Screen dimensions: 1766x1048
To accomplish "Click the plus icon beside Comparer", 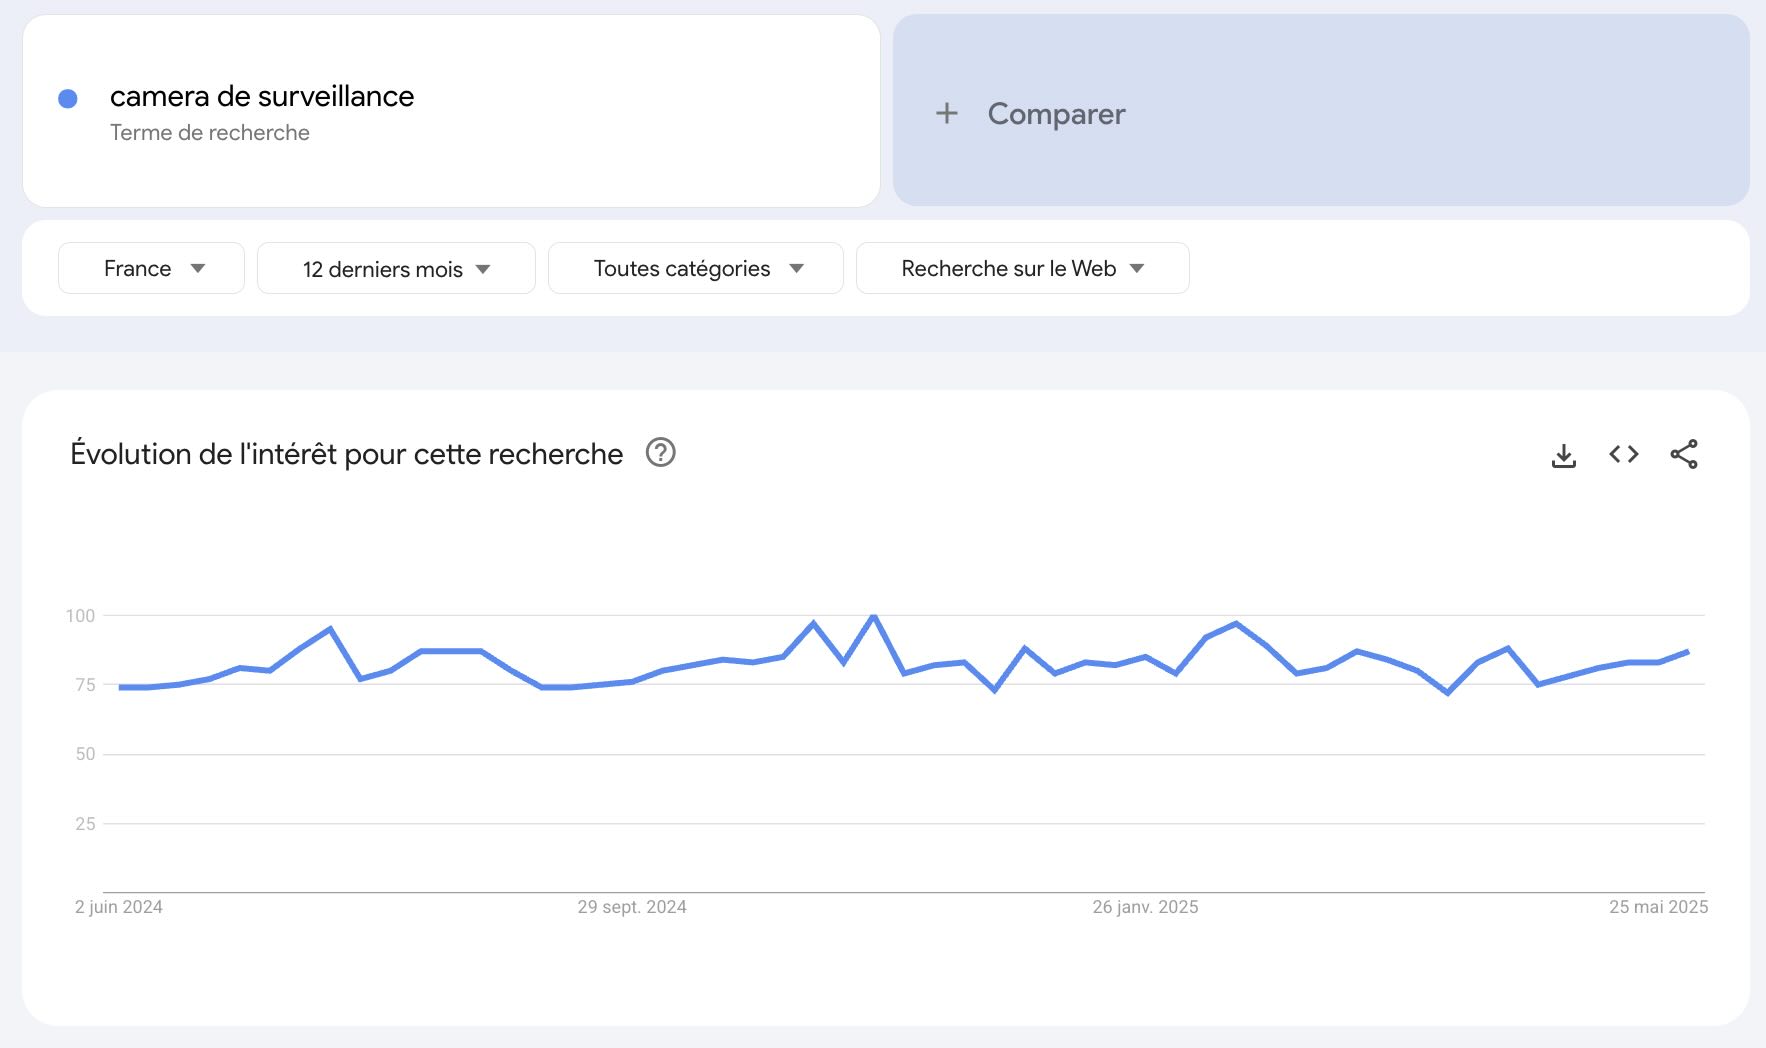I will click(x=947, y=113).
